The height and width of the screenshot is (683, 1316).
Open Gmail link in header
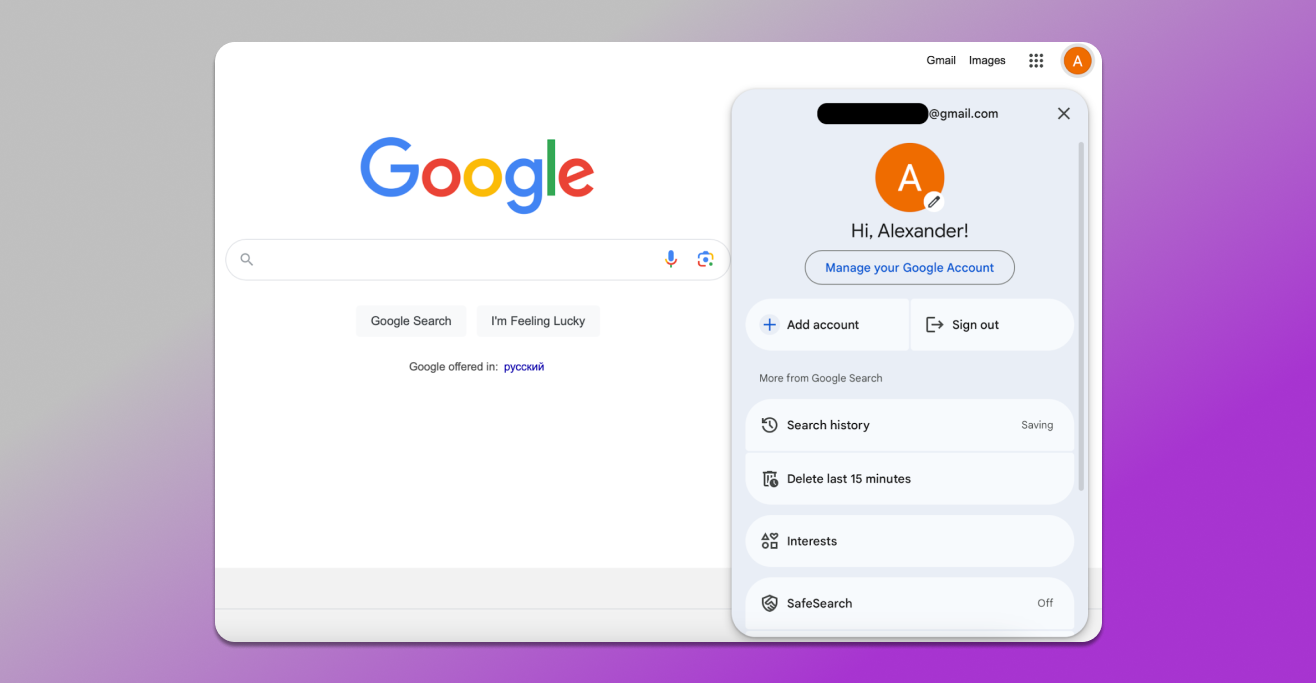(941, 60)
